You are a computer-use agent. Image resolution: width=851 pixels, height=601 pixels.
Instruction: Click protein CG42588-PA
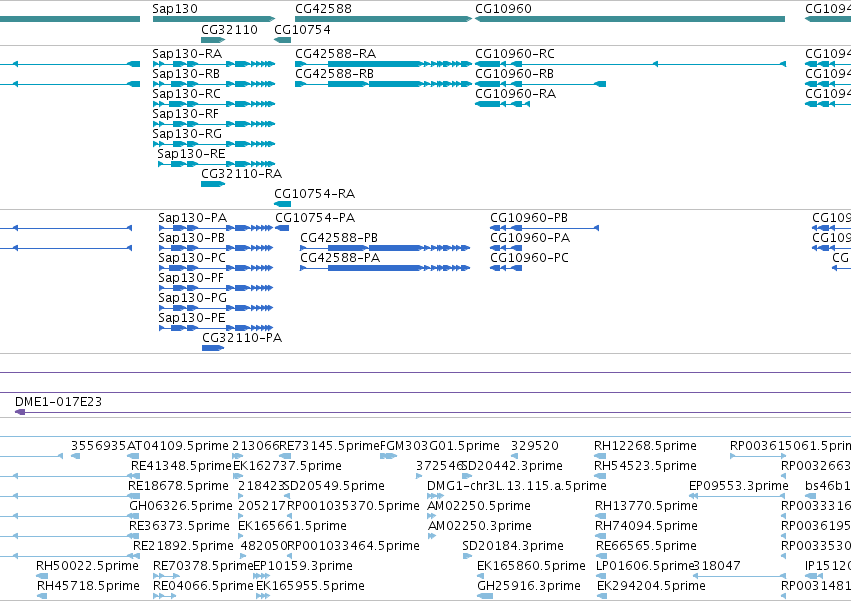tap(385, 268)
